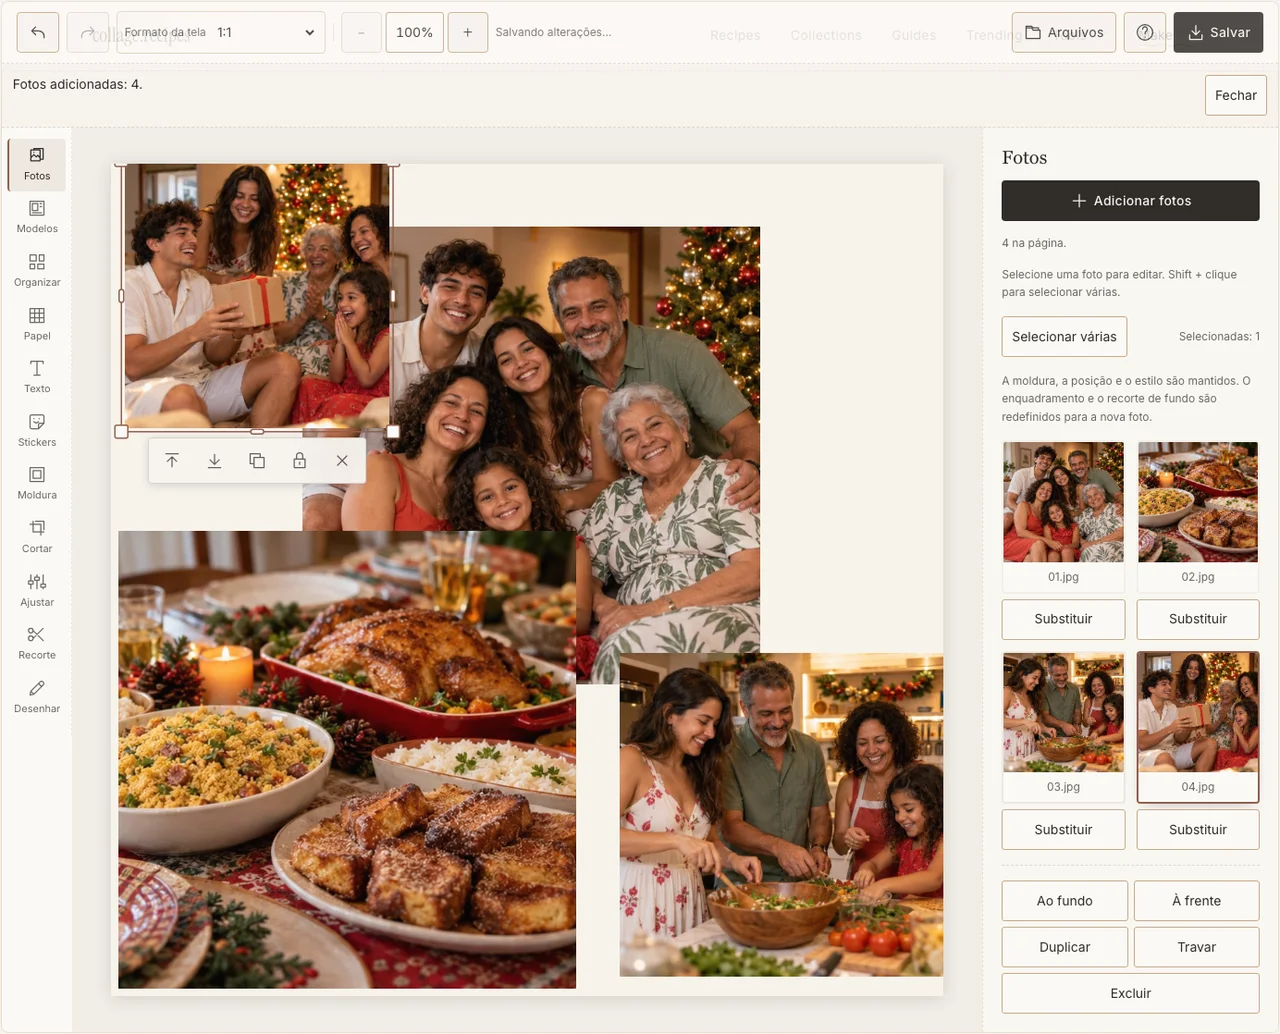This screenshot has width=1280, height=1034.
Task: Zoom in with the plus button
Action: (x=468, y=32)
